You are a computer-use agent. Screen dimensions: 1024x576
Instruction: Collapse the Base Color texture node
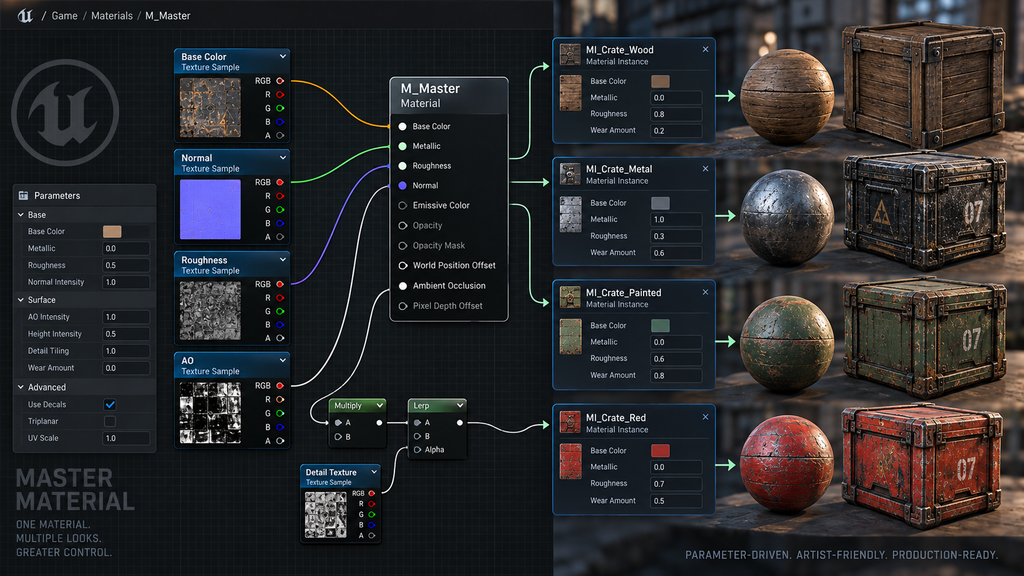283,57
